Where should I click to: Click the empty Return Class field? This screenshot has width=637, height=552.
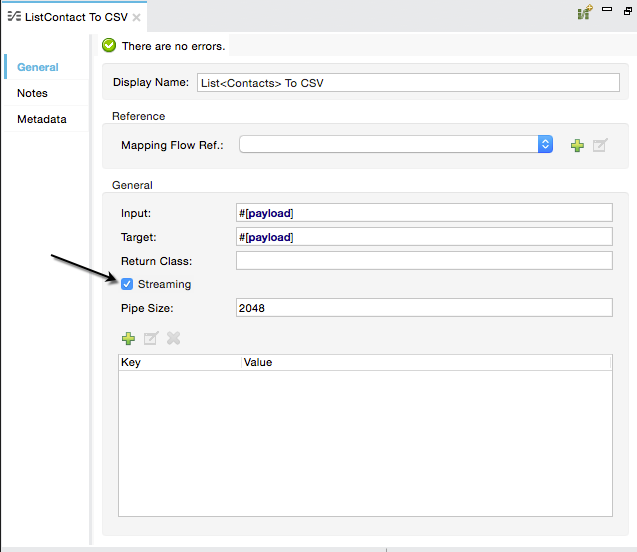(423, 261)
